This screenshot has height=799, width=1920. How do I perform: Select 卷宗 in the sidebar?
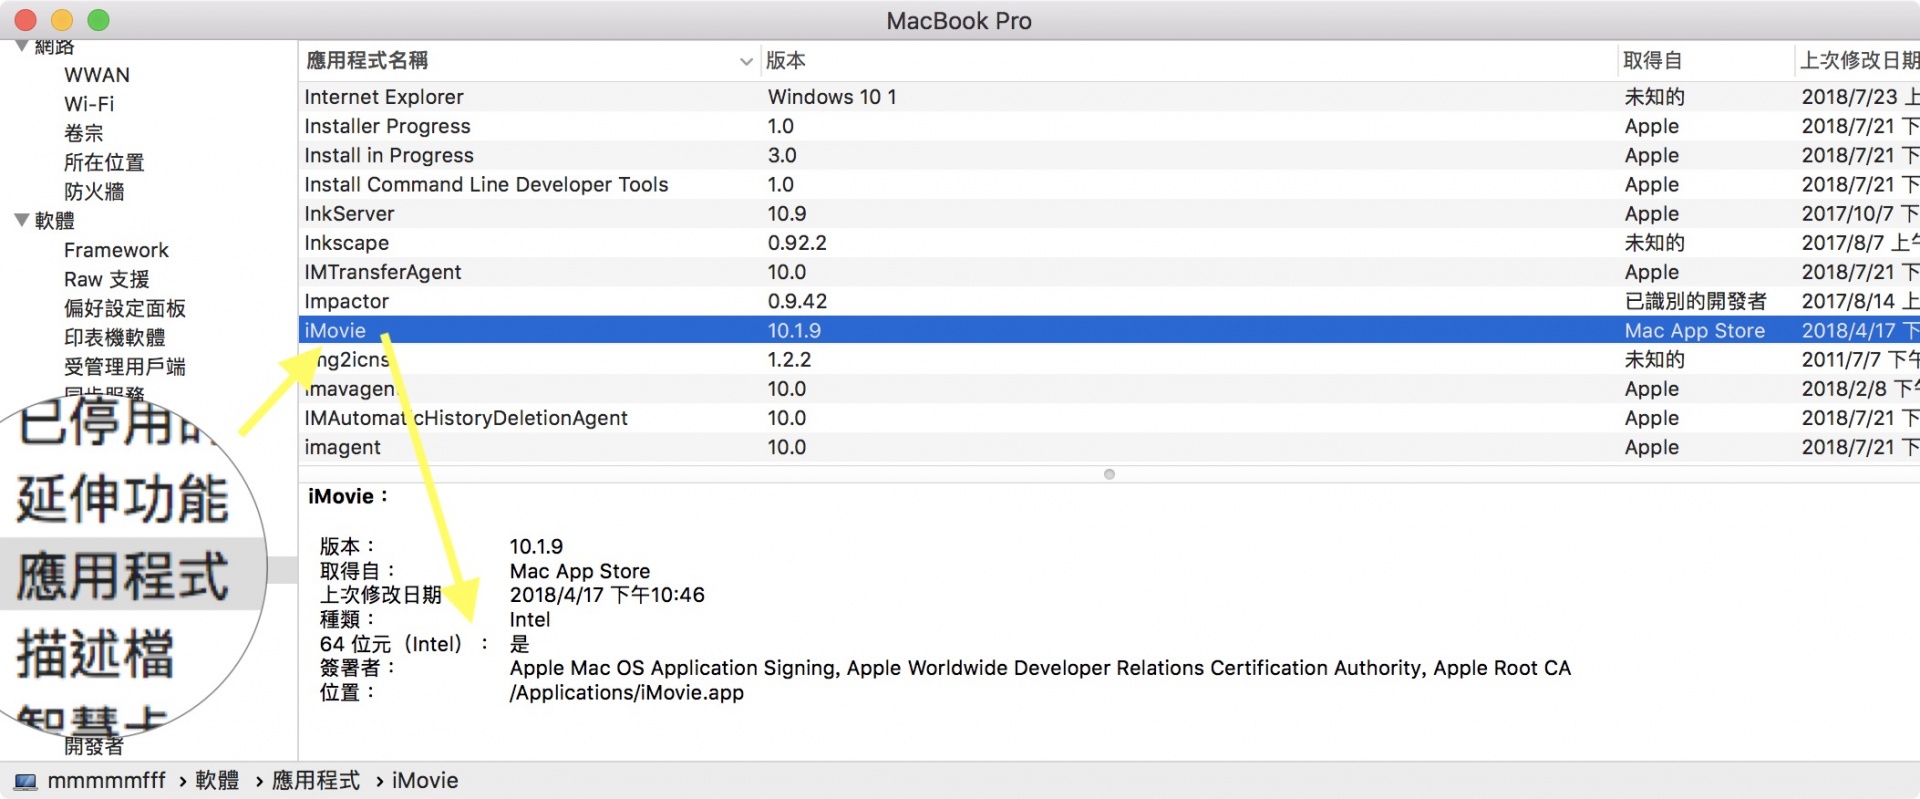pos(84,133)
